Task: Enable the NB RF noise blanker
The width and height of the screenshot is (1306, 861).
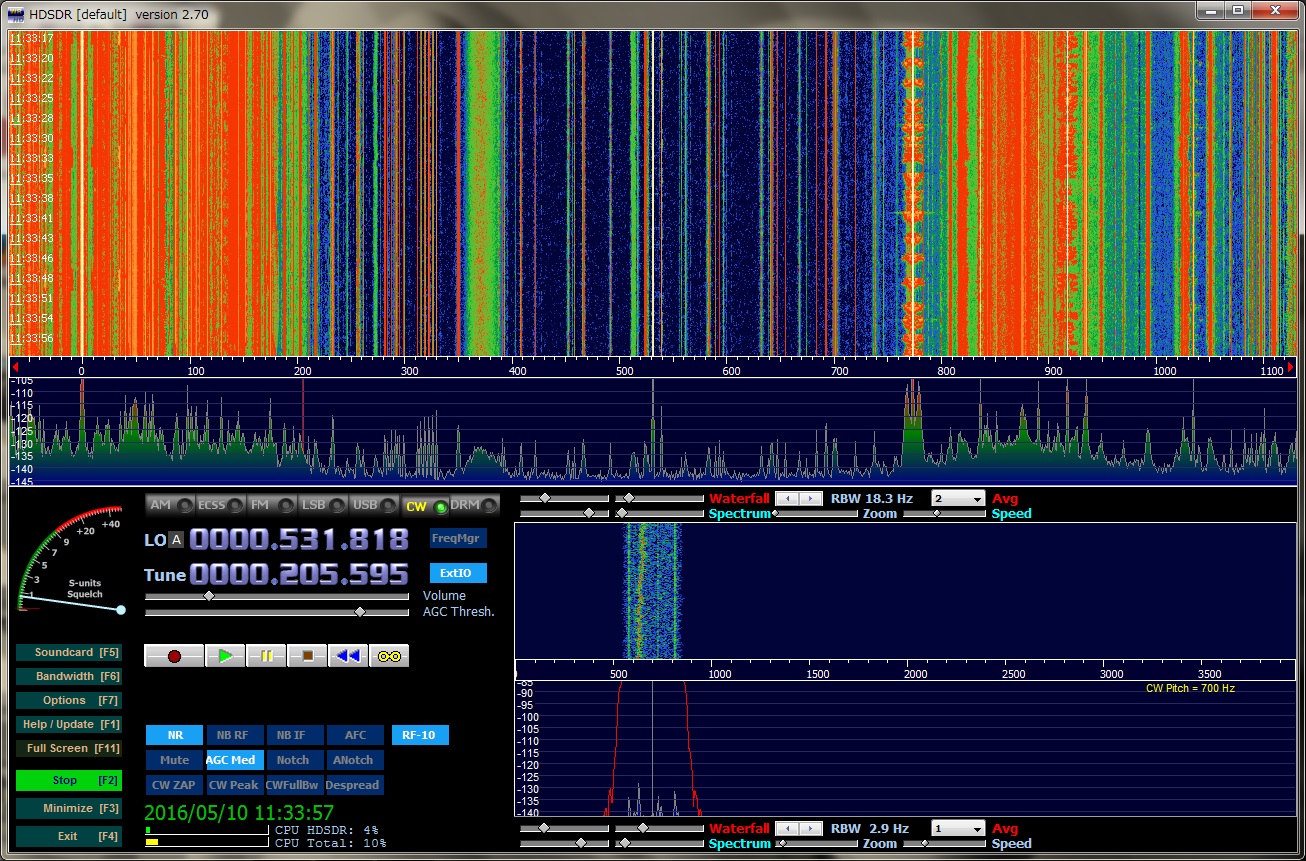Action: click(233, 735)
